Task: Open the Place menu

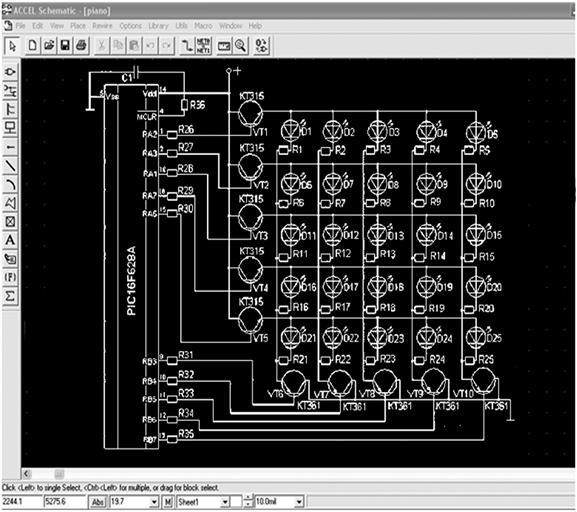Action: click(78, 26)
